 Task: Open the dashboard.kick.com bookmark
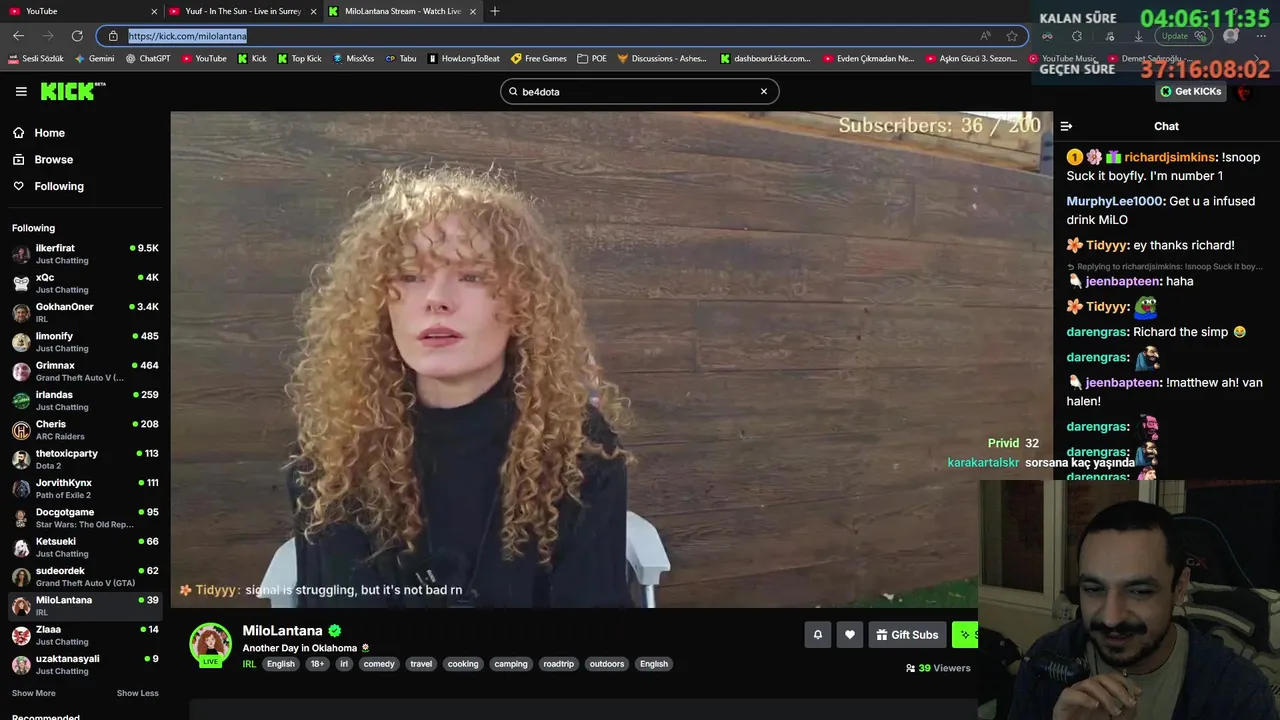(x=765, y=59)
